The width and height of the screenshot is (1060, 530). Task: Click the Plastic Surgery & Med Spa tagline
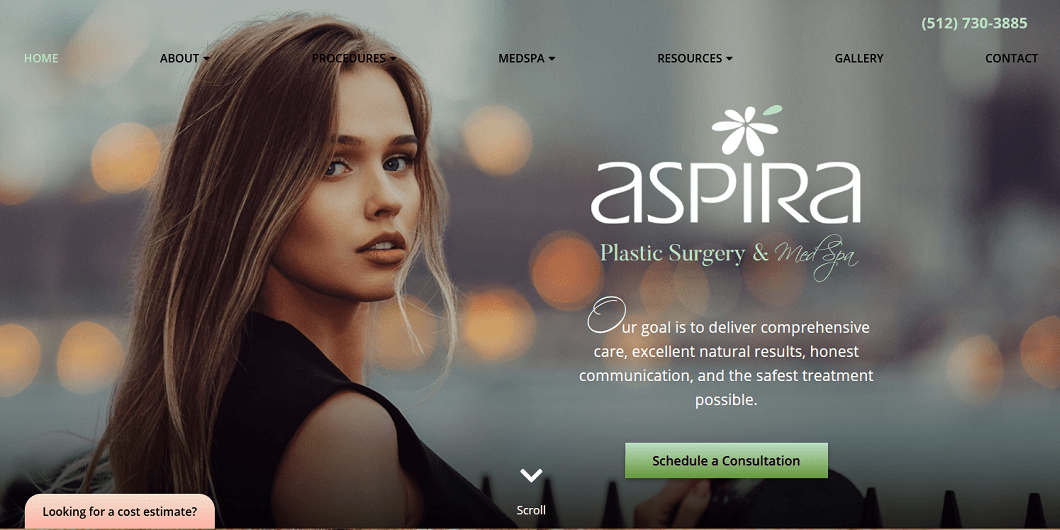point(729,258)
